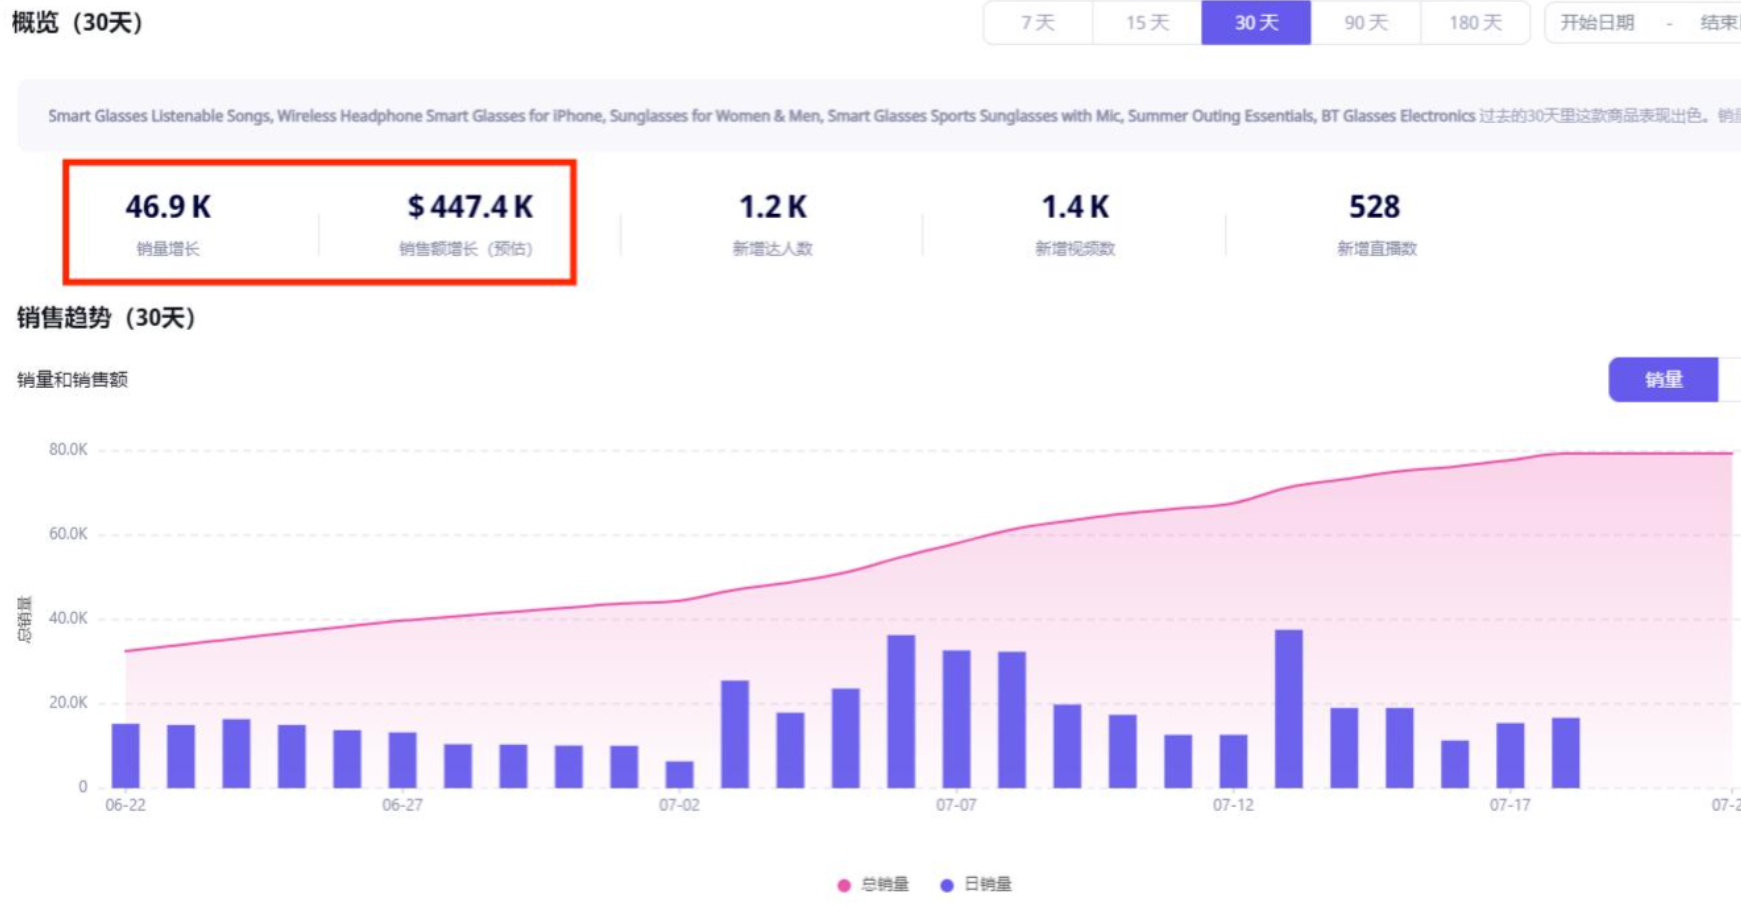The image size is (1741, 907).
Task: Click the daily sales bar for 06-27
Action: (x=403, y=760)
